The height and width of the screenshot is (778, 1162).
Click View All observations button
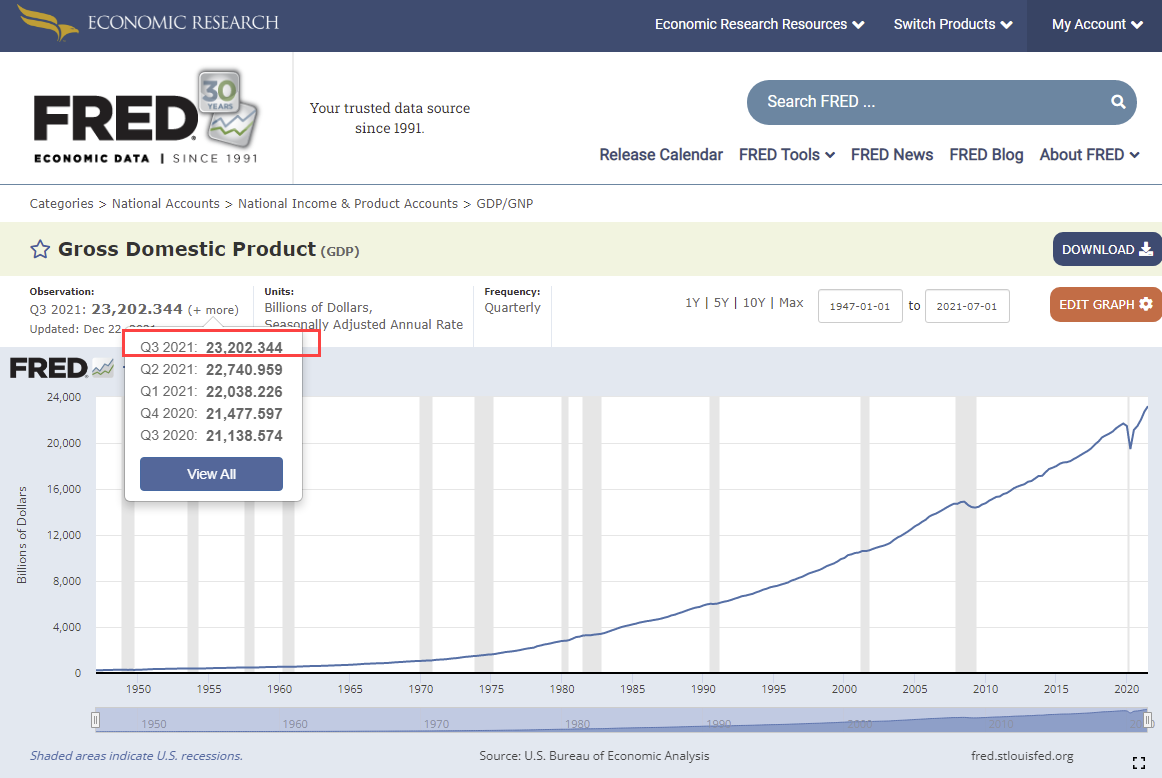tap(211, 474)
